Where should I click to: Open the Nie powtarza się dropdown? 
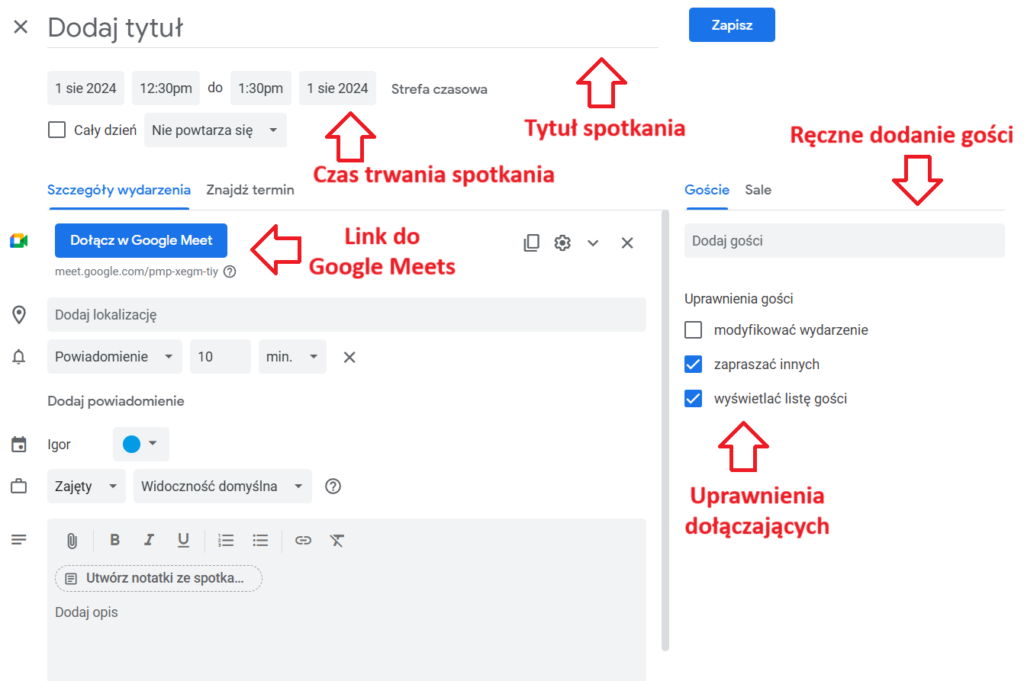(216, 130)
